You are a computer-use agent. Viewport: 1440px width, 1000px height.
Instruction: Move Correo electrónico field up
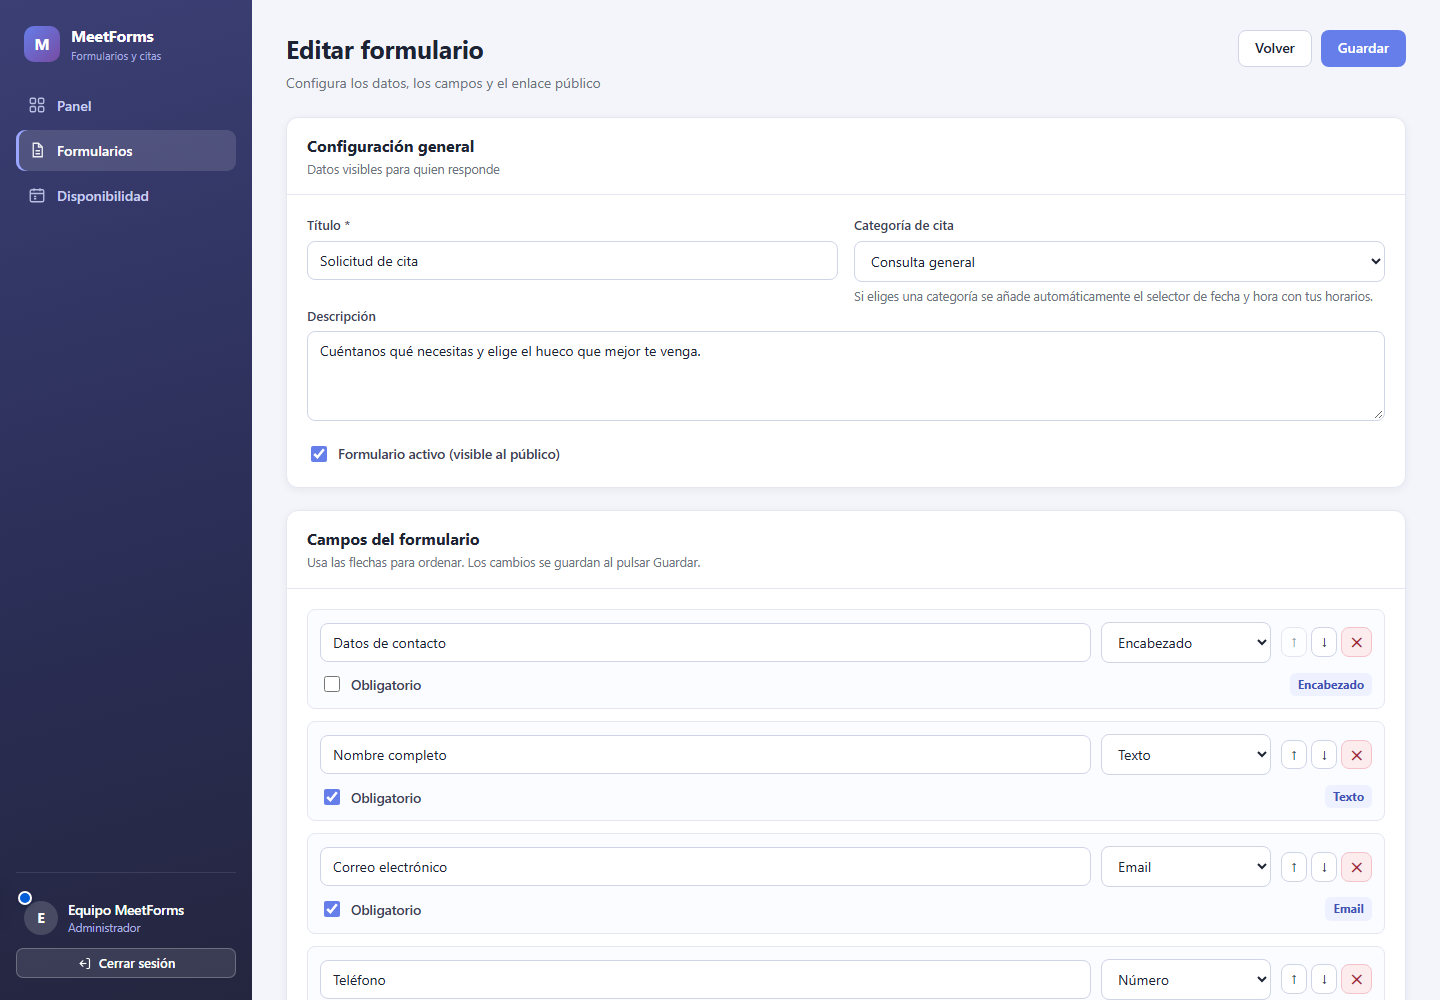point(1294,867)
